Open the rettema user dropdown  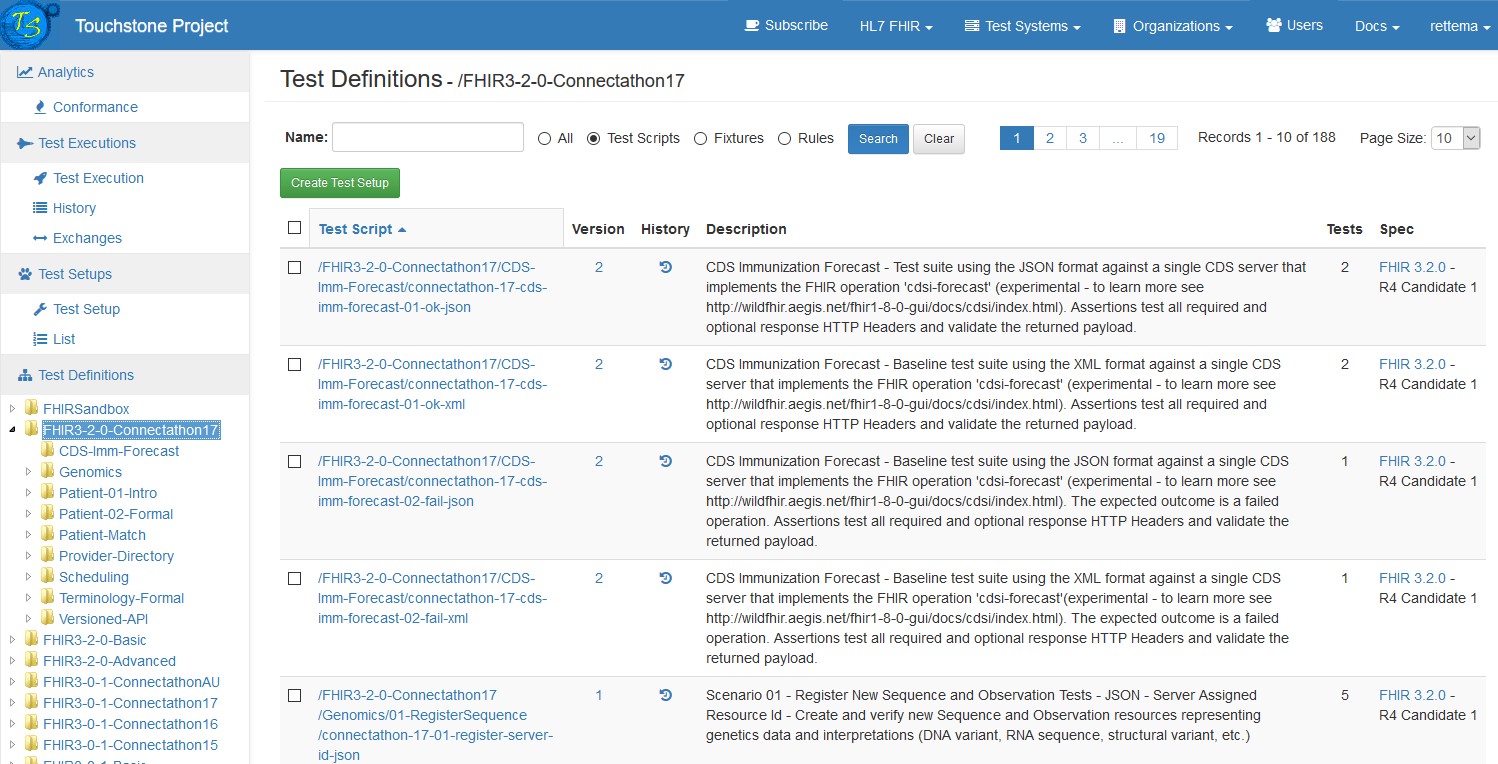tap(1460, 26)
